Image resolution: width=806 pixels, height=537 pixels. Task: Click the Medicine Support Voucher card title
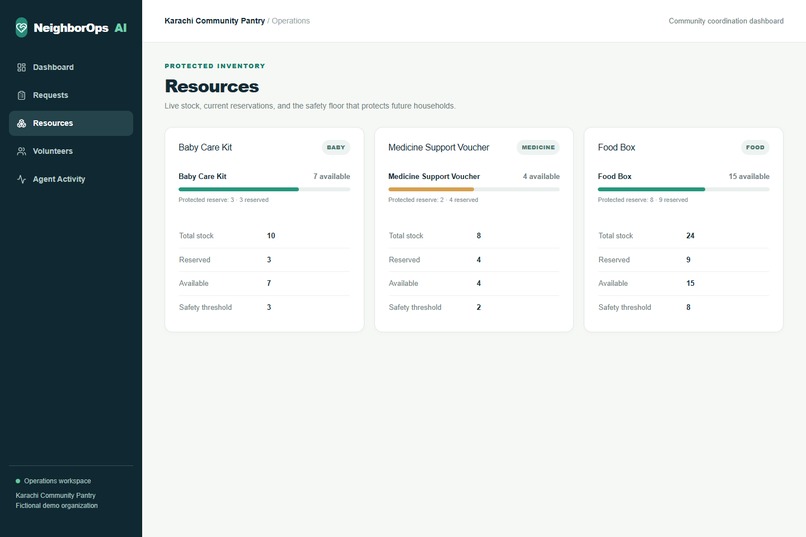tap(438, 147)
